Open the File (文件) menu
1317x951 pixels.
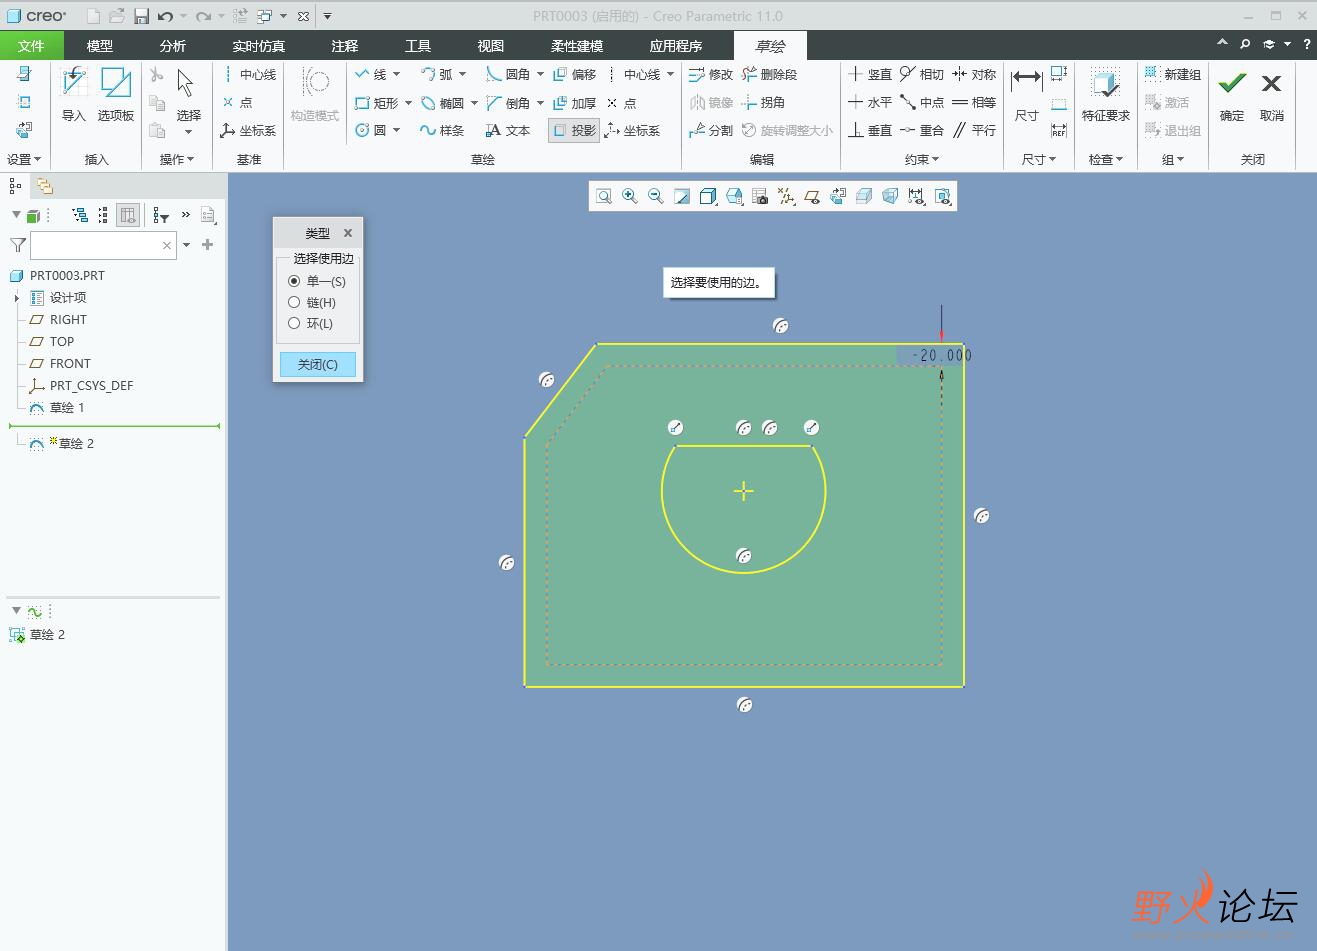point(31,46)
